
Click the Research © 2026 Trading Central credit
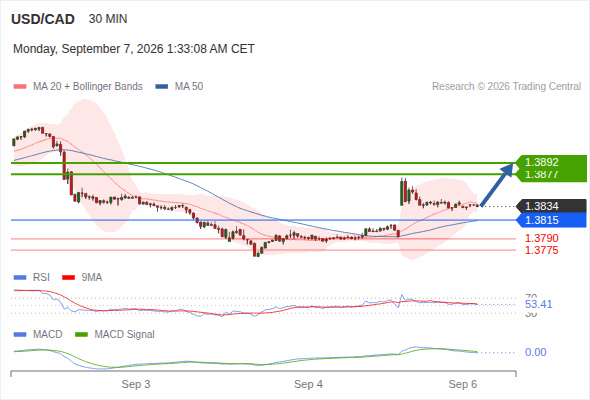pyautogui.click(x=506, y=87)
